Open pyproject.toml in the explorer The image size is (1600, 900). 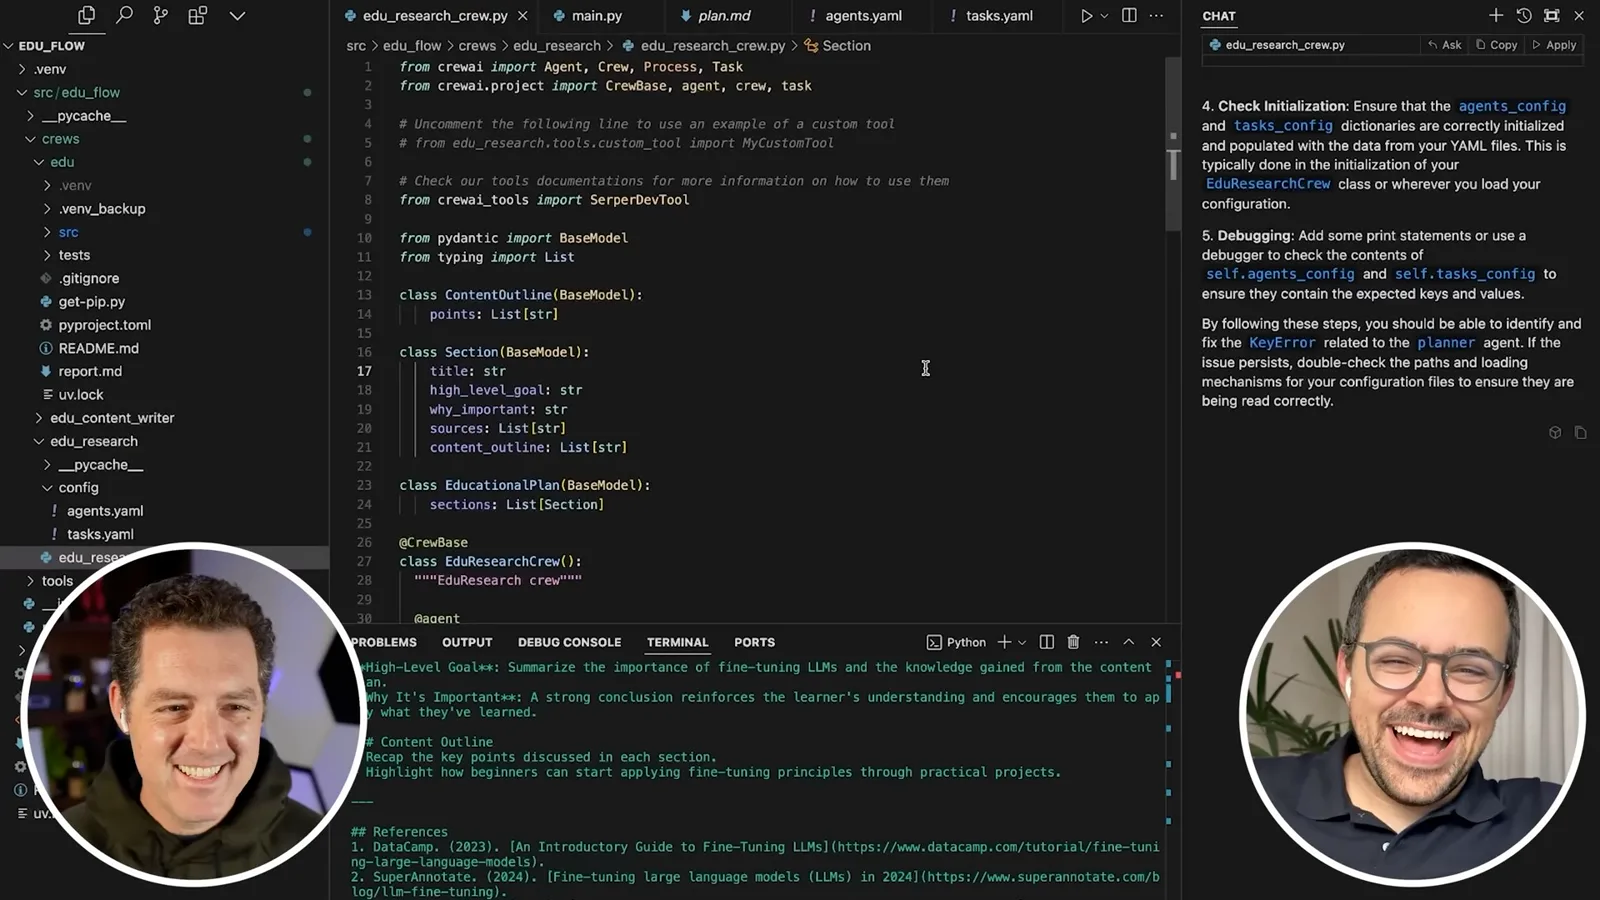104,325
